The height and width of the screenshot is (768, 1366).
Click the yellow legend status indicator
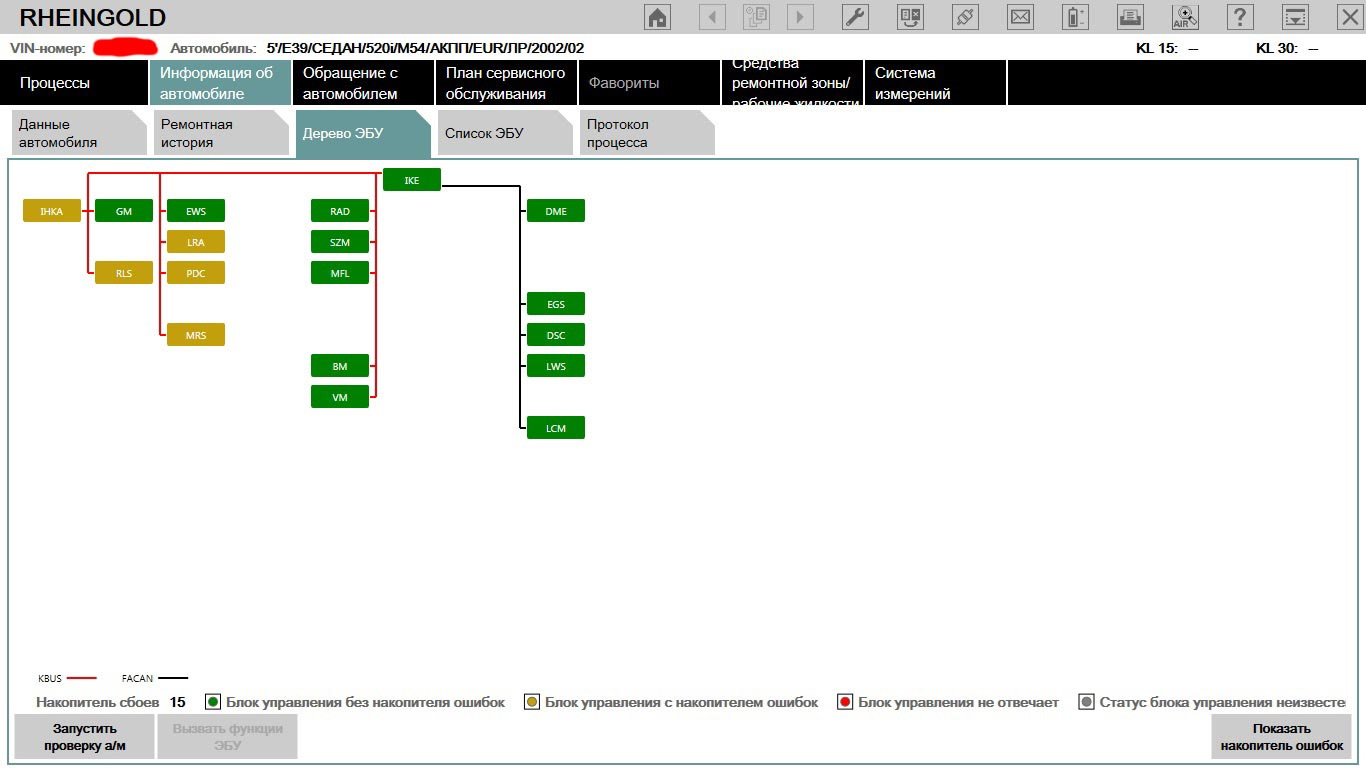(x=532, y=702)
